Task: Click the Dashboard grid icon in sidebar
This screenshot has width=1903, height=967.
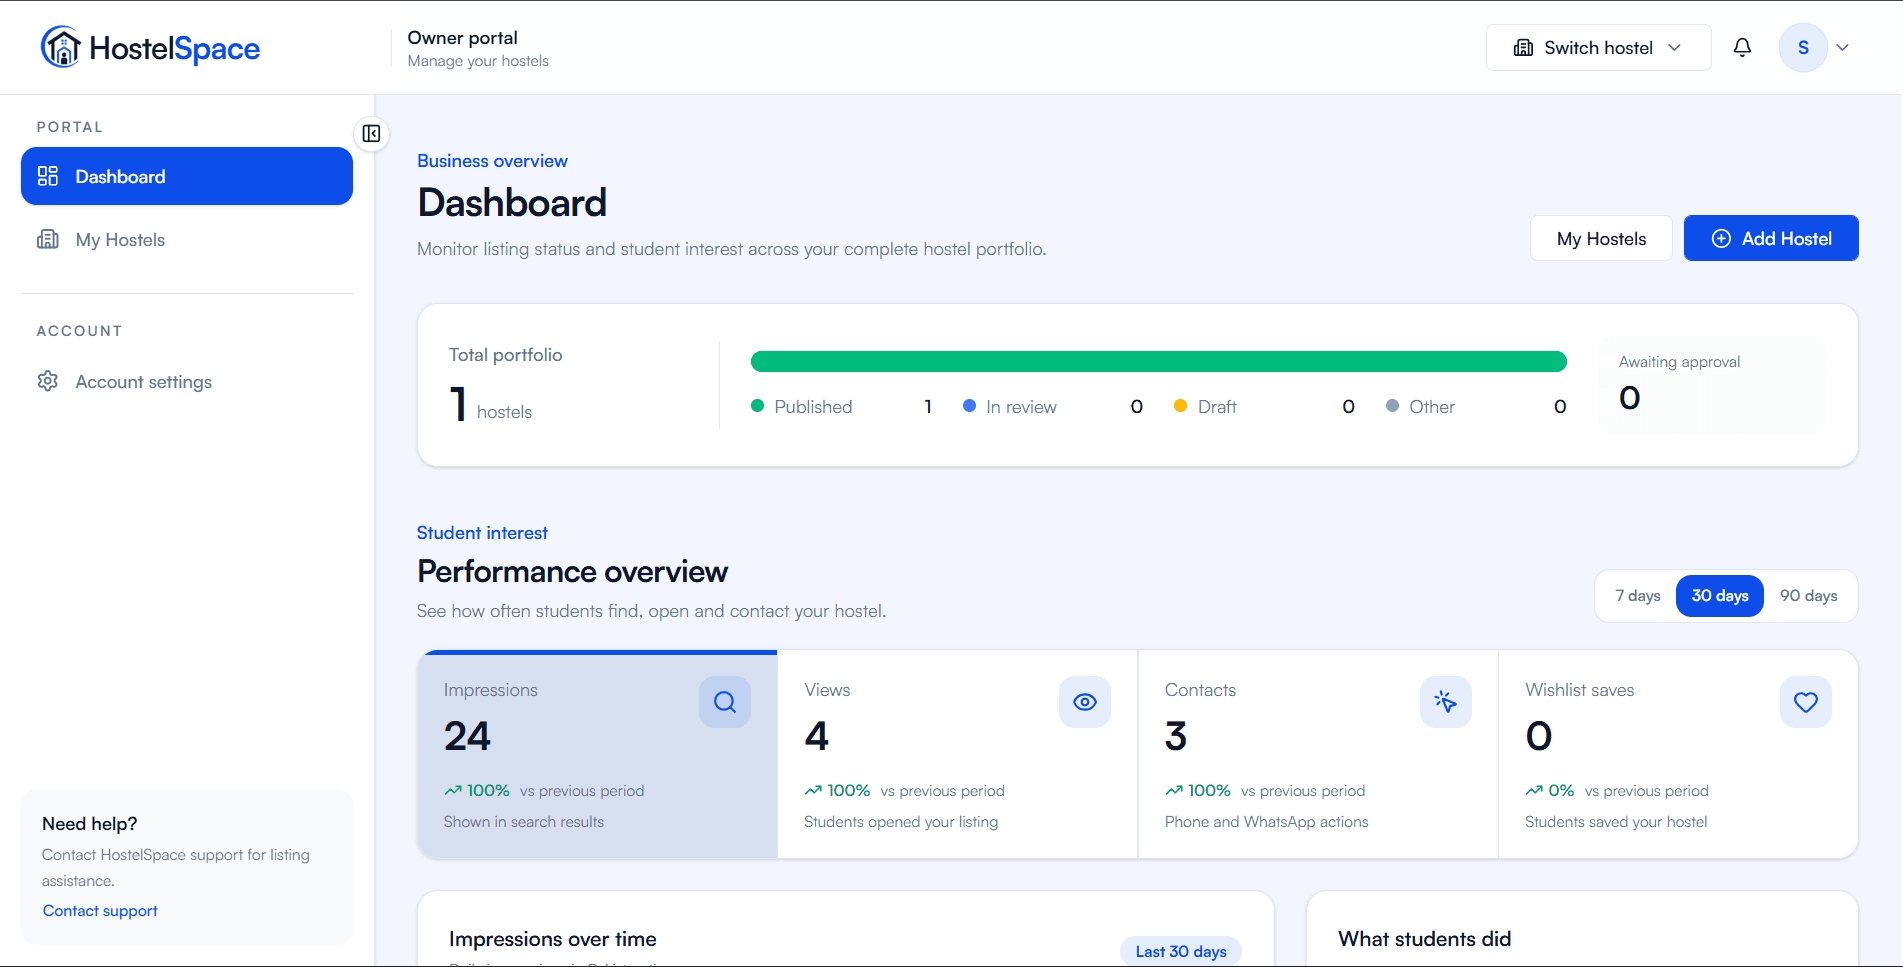Action: (x=48, y=176)
